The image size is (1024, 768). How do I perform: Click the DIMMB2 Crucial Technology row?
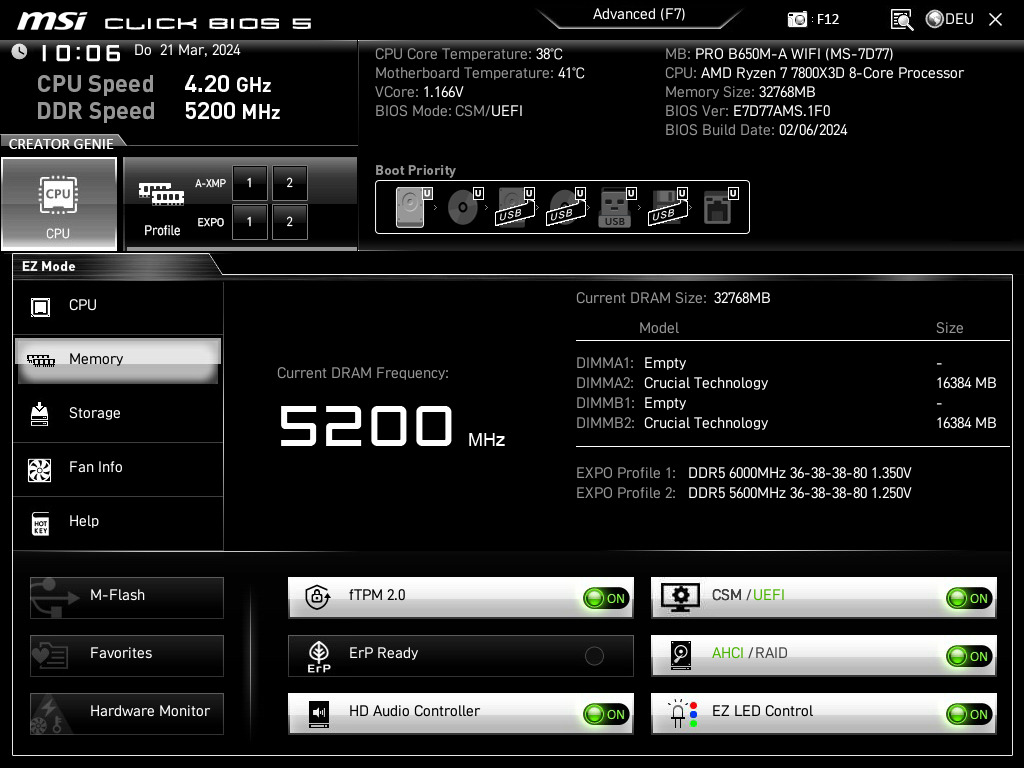[x=786, y=423]
